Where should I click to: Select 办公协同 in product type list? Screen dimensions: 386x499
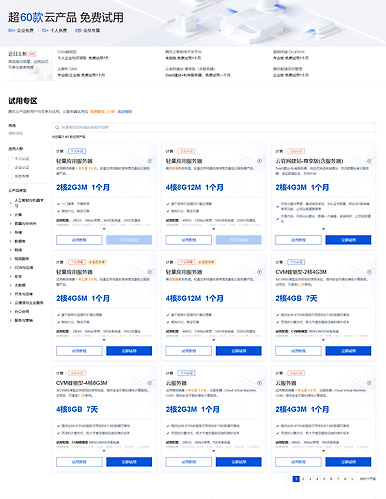point(22,312)
